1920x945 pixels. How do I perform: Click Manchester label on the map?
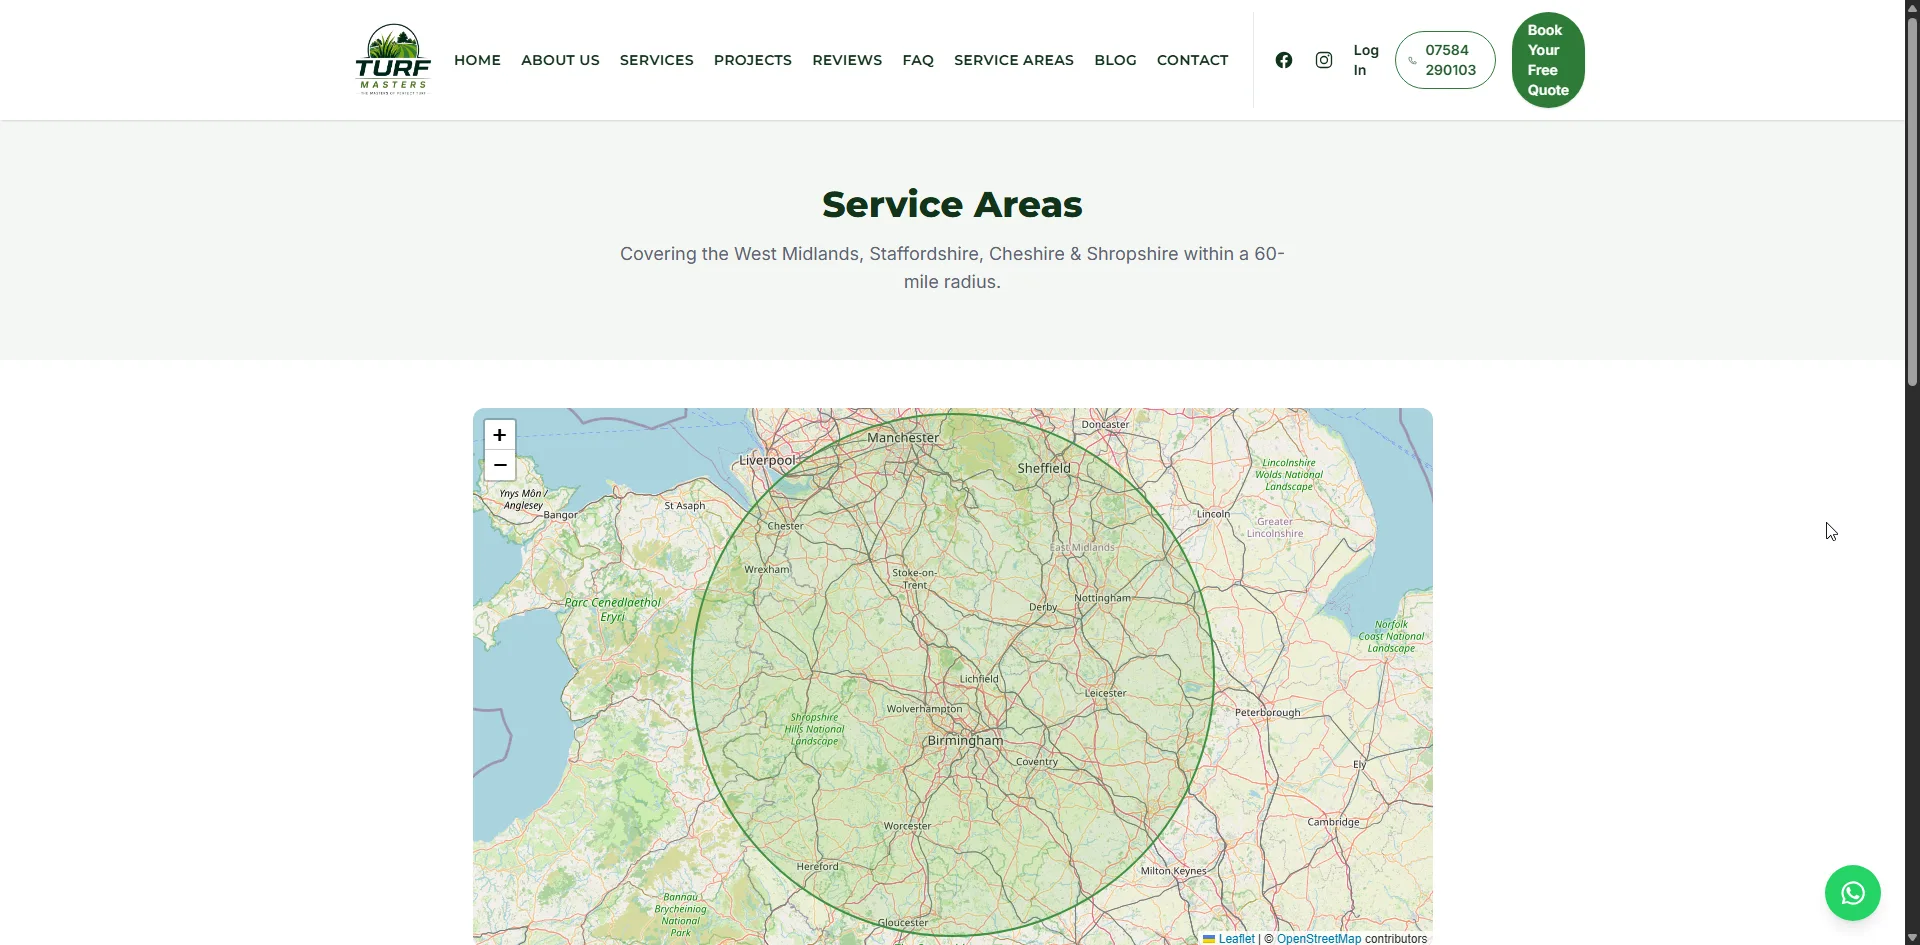pos(903,438)
